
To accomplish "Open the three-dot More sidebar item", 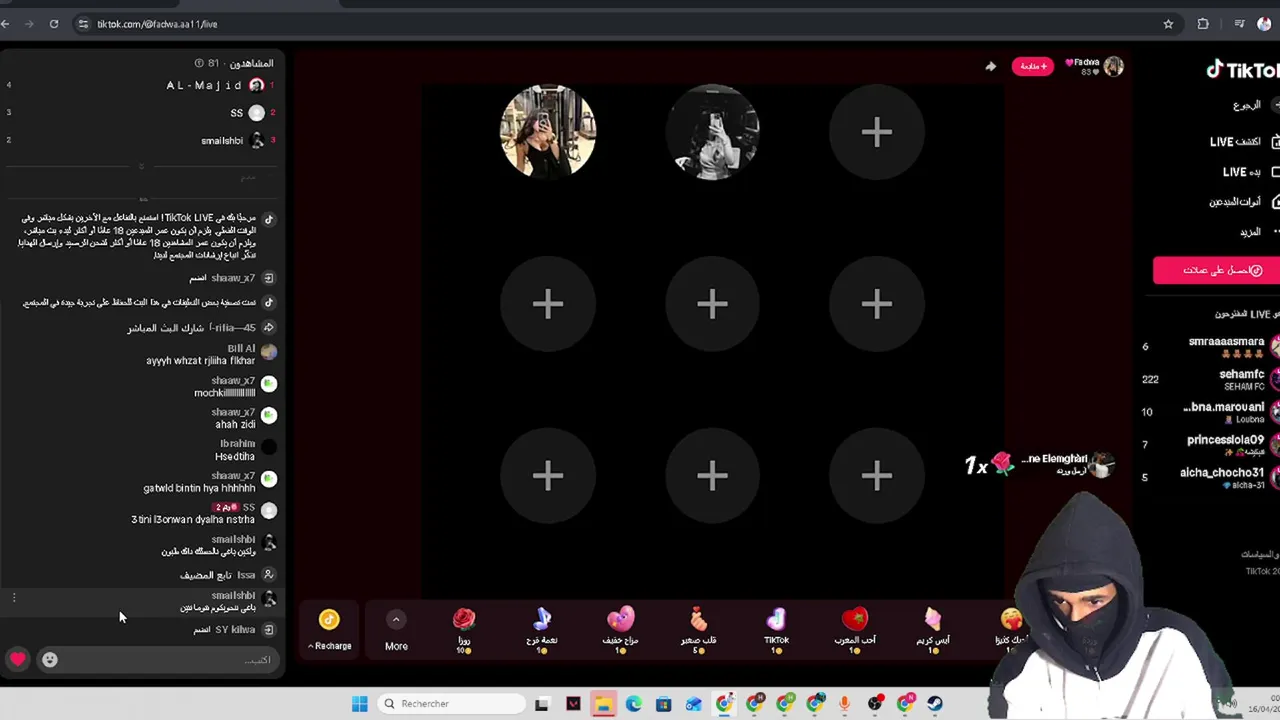I will [1258, 232].
